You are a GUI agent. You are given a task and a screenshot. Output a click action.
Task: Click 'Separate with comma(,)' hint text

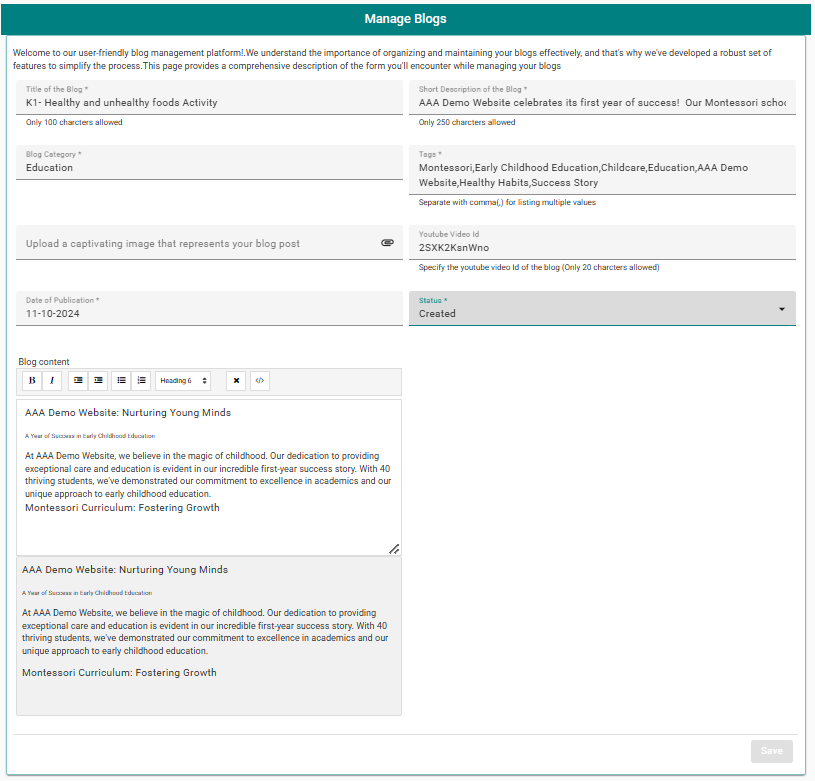coord(507,202)
